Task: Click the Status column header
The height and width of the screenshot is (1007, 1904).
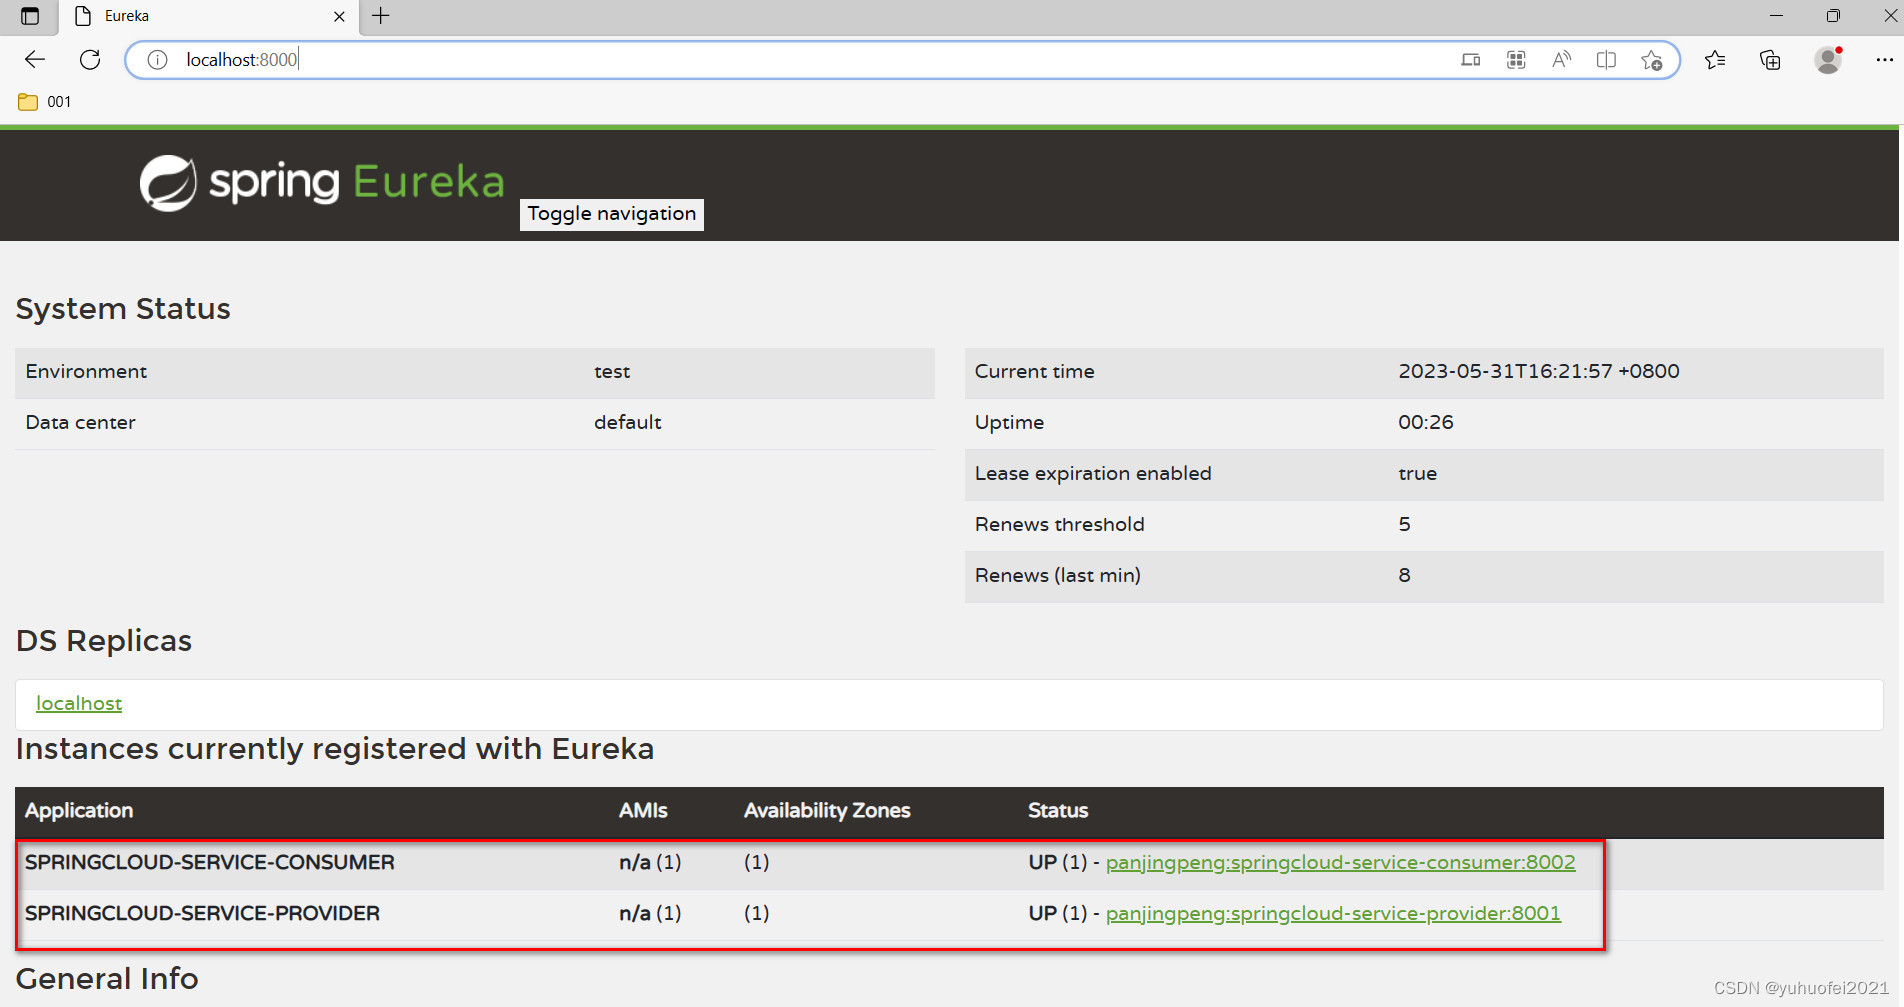Action: 1058,810
